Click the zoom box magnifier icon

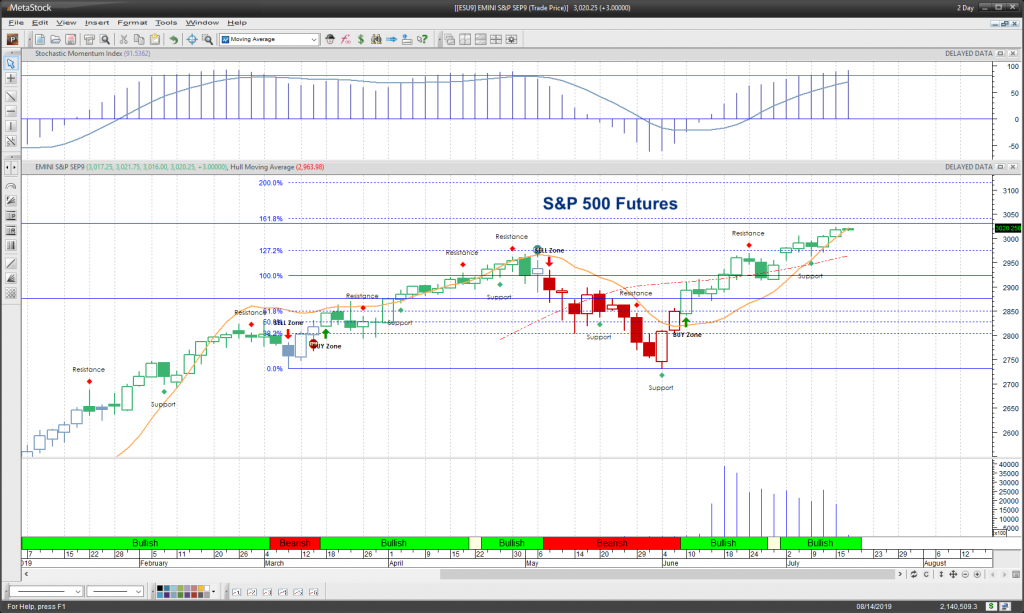point(208,39)
